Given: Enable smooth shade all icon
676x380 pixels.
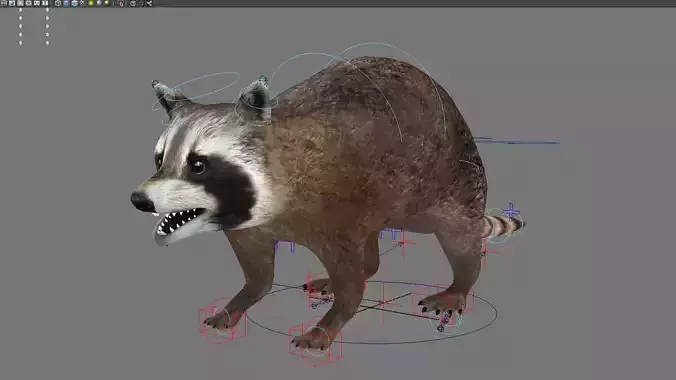Looking at the screenshot, I should (66, 3).
